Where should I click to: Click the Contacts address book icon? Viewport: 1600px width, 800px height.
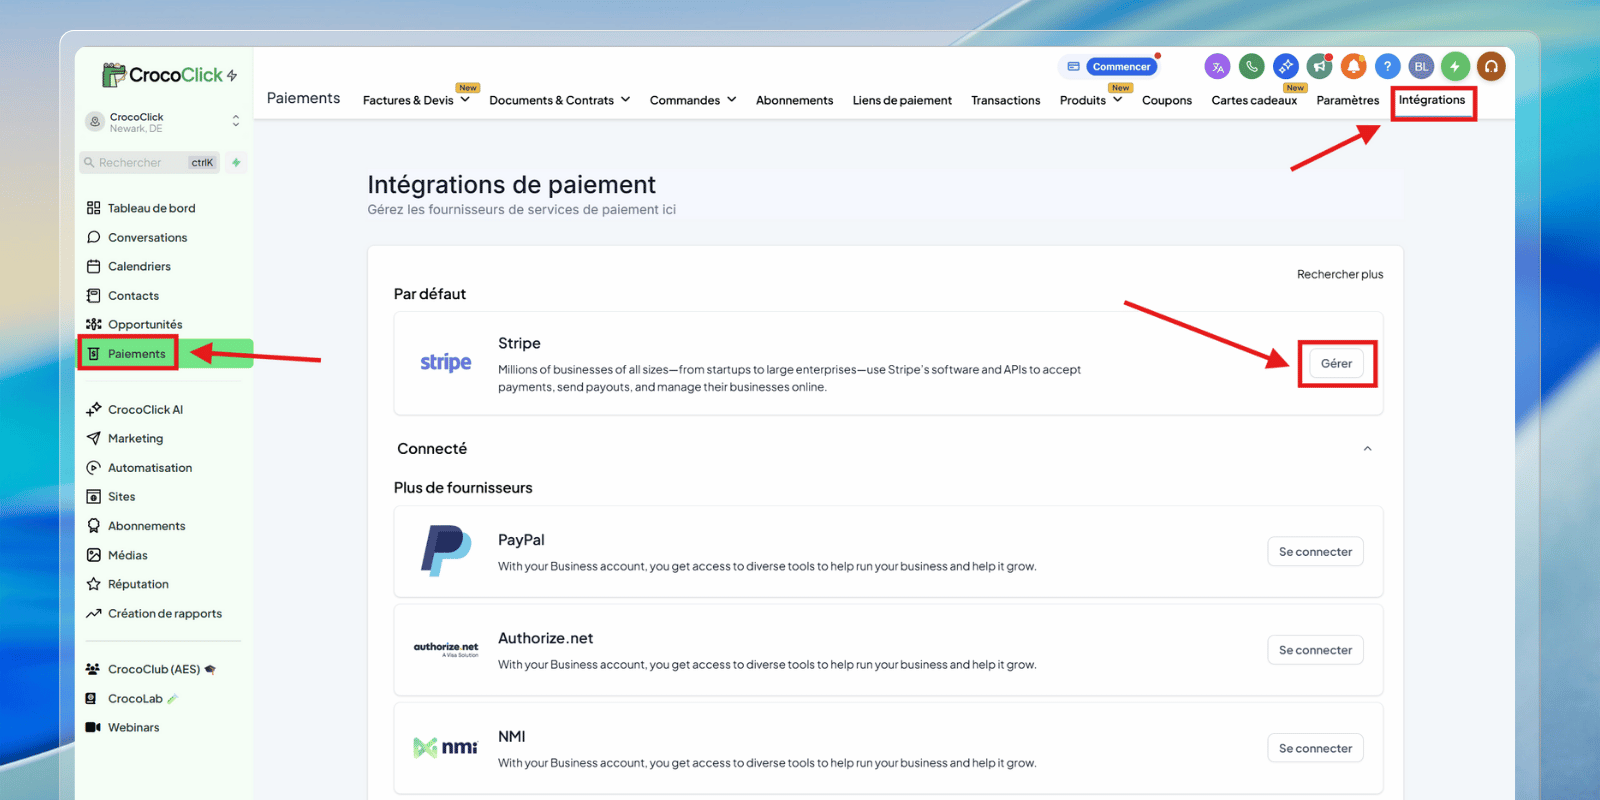tap(93, 295)
